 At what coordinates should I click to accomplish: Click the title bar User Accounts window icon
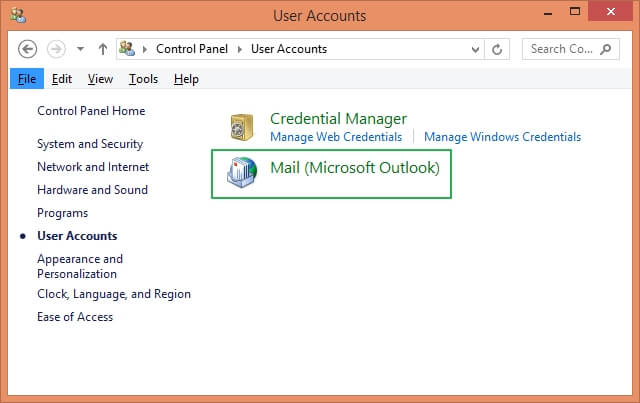[x=18, y=16]
